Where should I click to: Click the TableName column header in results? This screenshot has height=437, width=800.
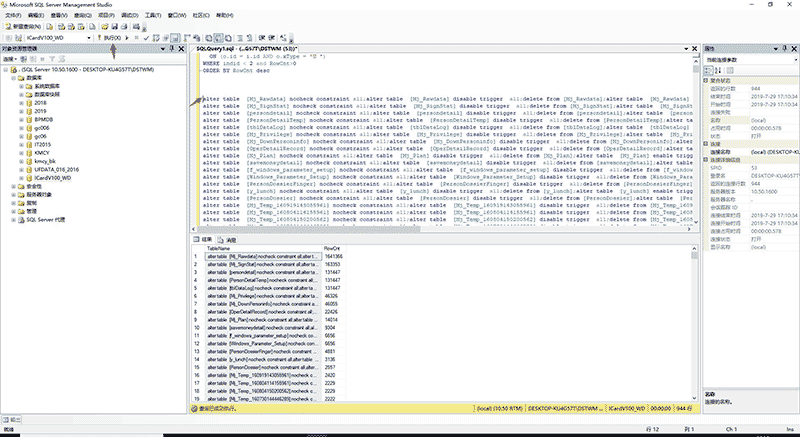pyautogui.click(x=263, y=248)
